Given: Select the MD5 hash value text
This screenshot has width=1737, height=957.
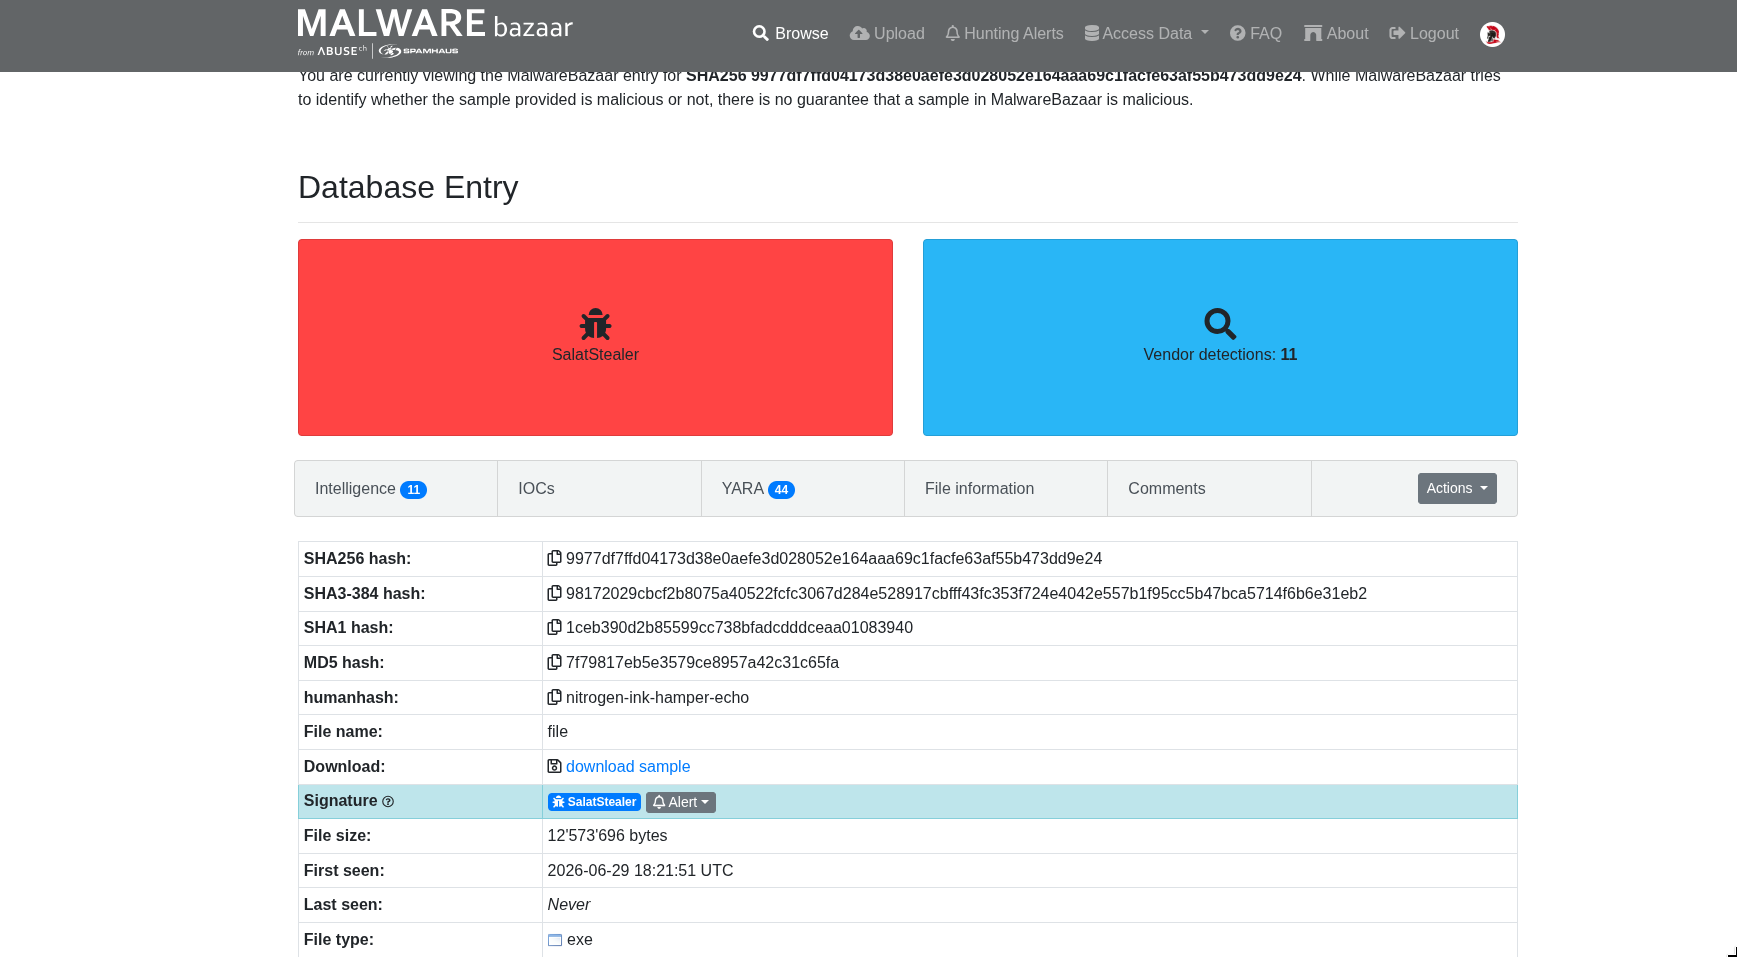Looking at the screenshot, I should coord(702,662).
